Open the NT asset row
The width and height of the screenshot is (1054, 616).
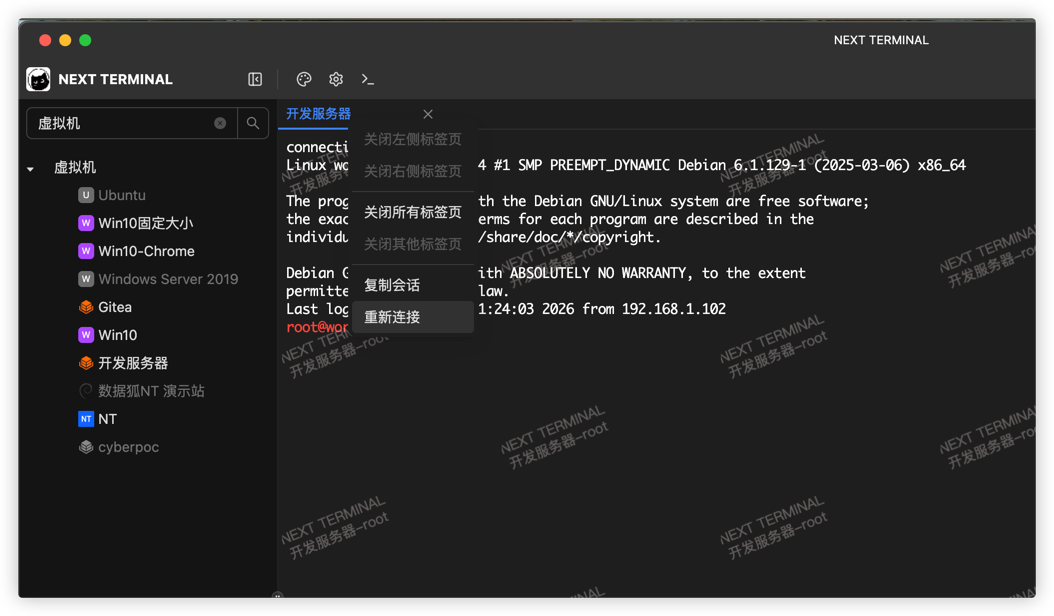pyautogui.click(x=108, y=419)
